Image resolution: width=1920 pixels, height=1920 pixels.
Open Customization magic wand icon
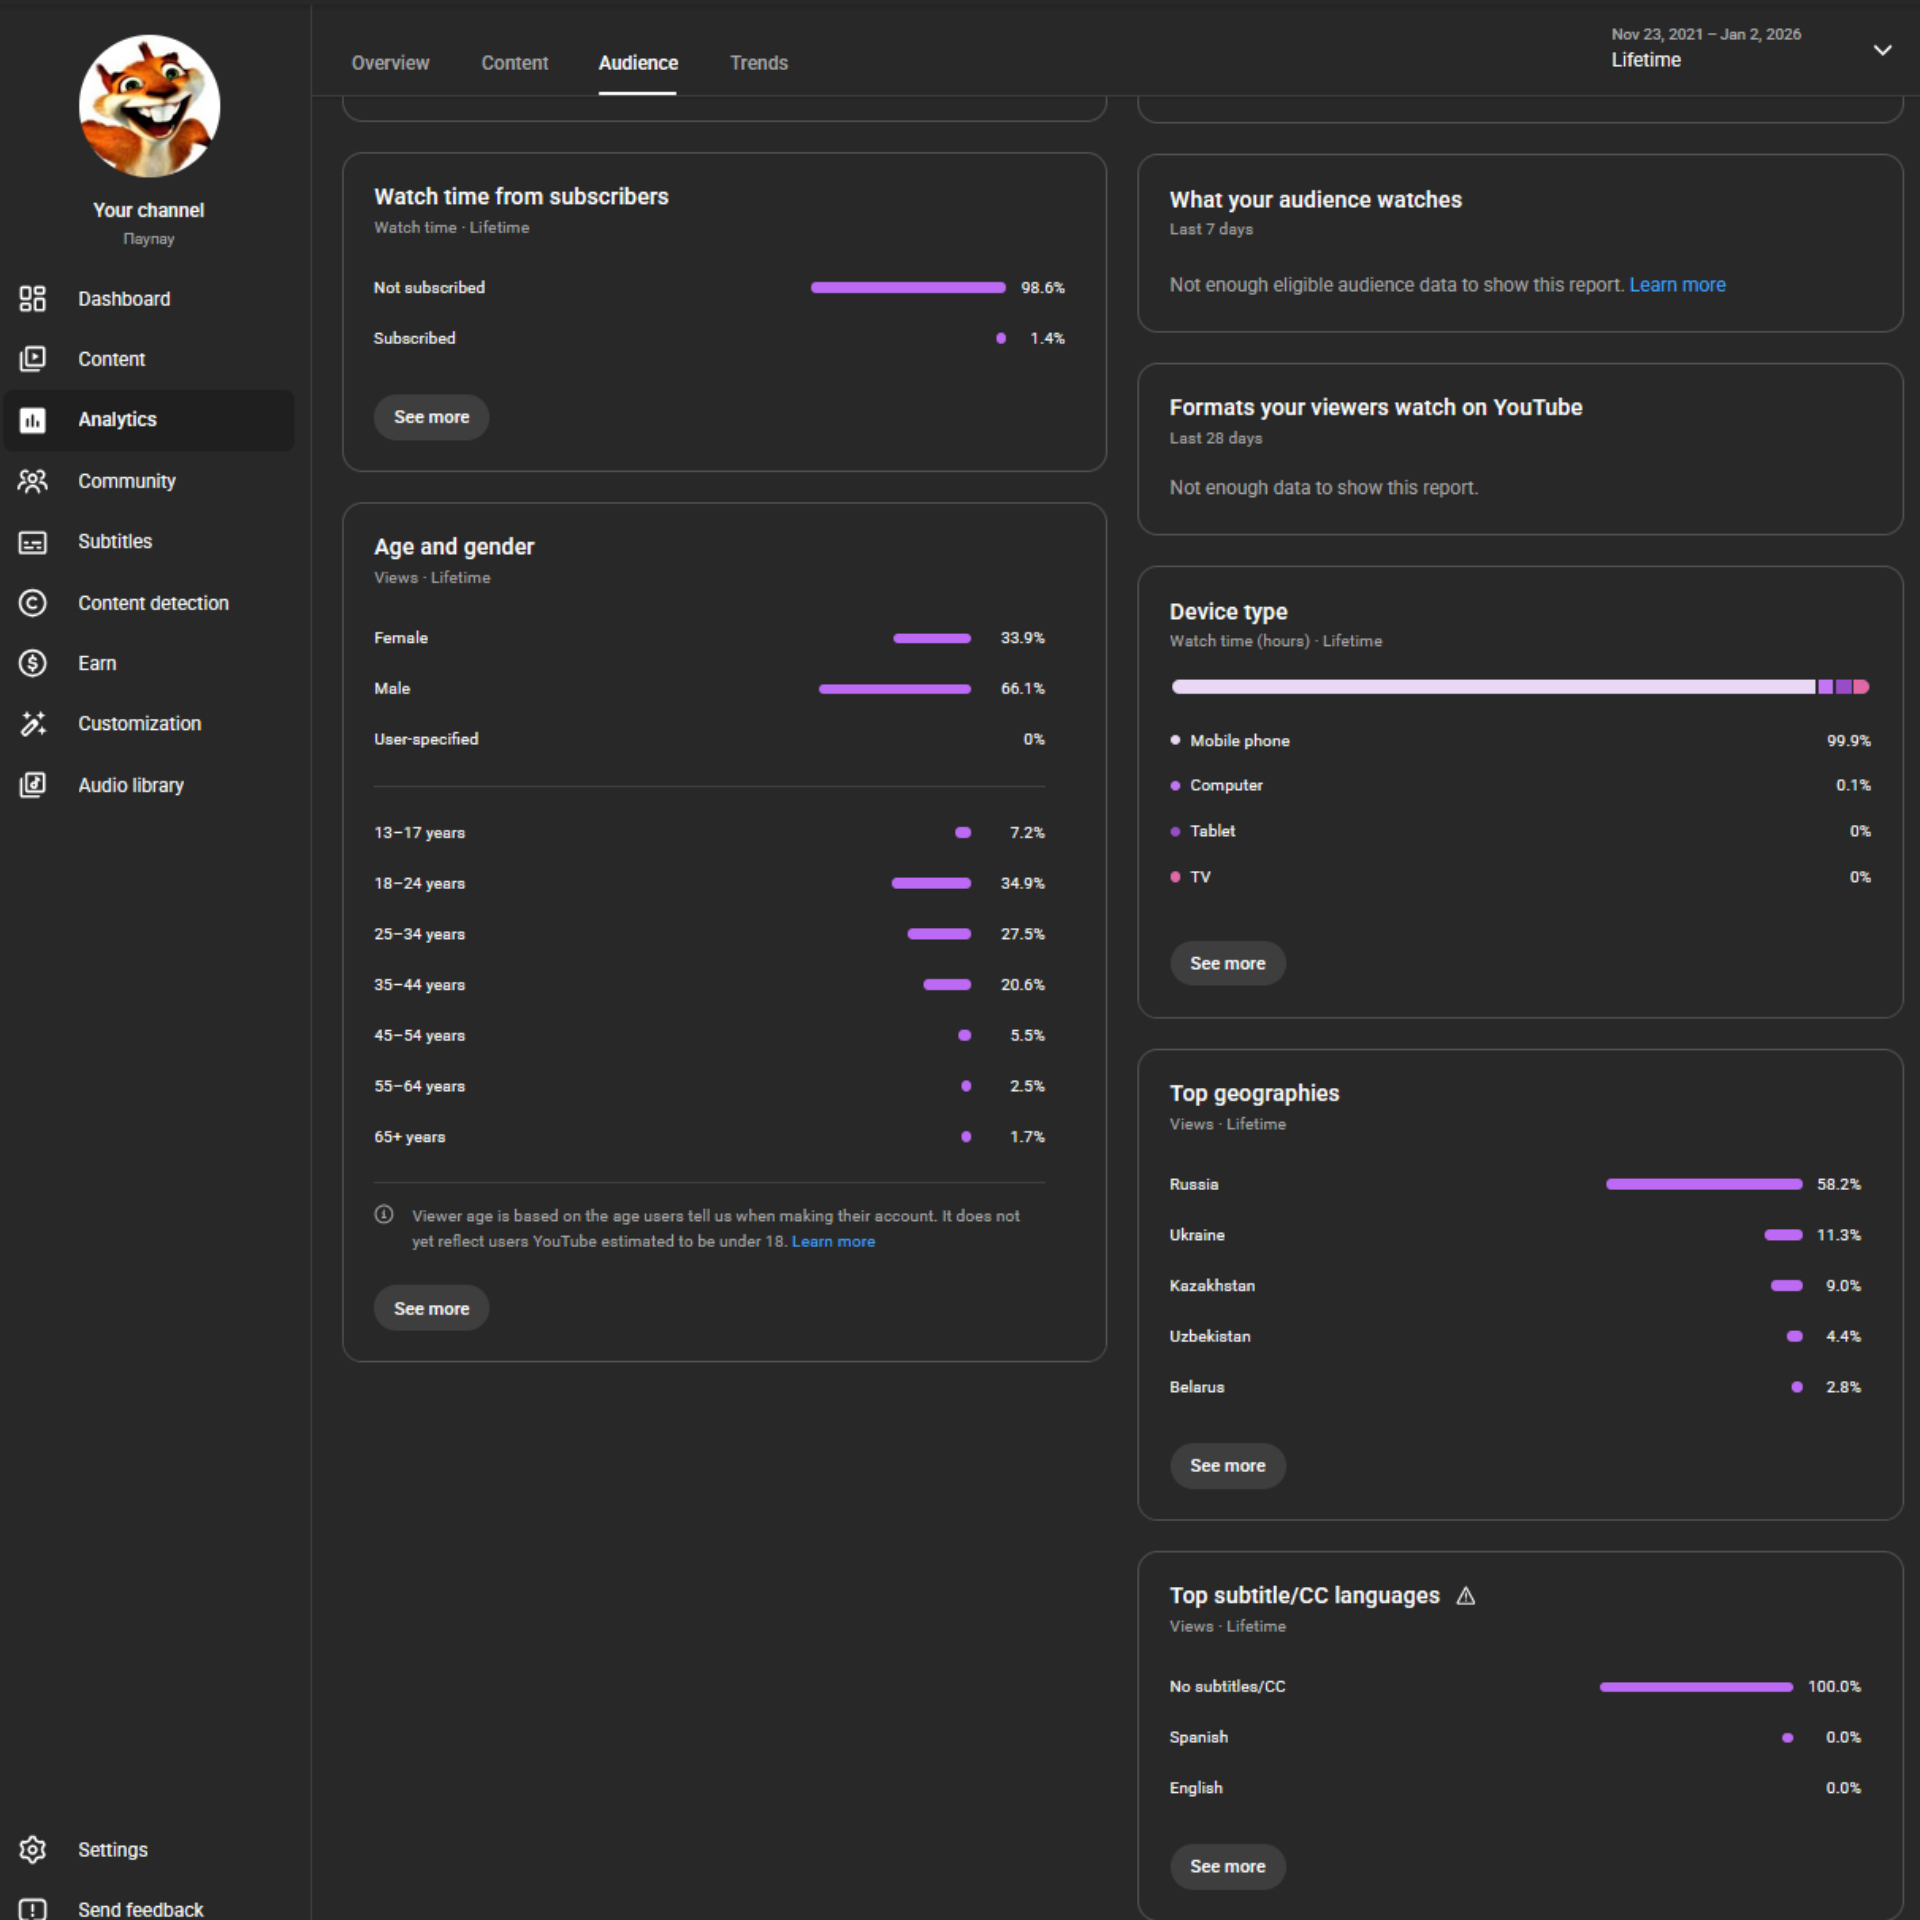(32, 724)
